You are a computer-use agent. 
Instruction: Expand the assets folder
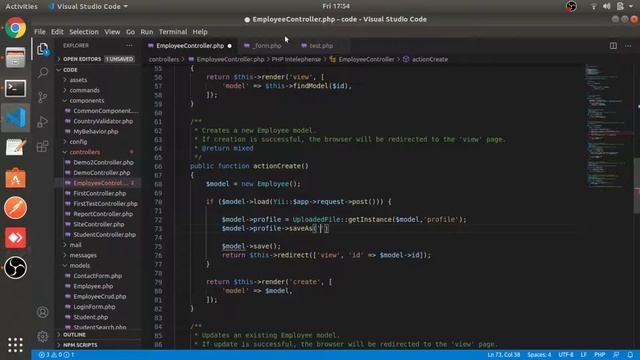point(98,80)
